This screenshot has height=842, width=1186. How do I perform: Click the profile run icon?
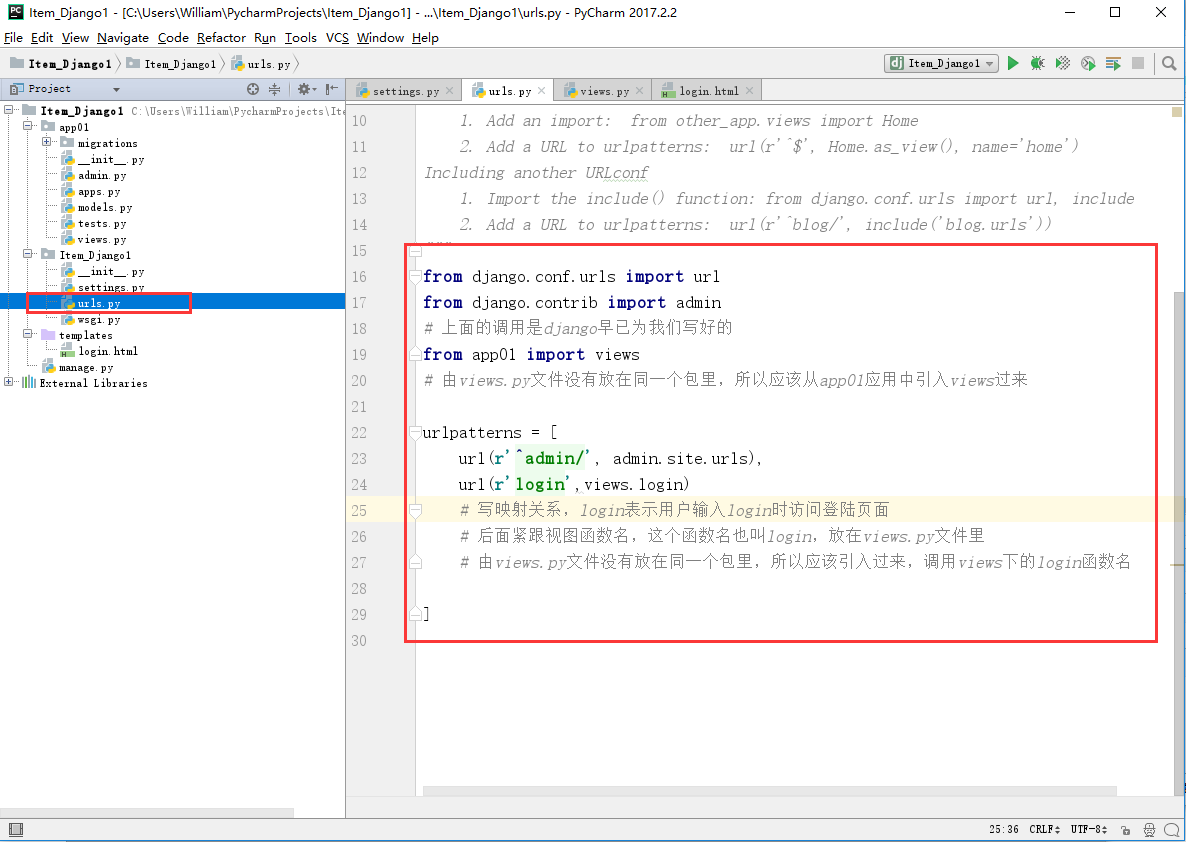pyautogui.click(x=1088, y=64)
